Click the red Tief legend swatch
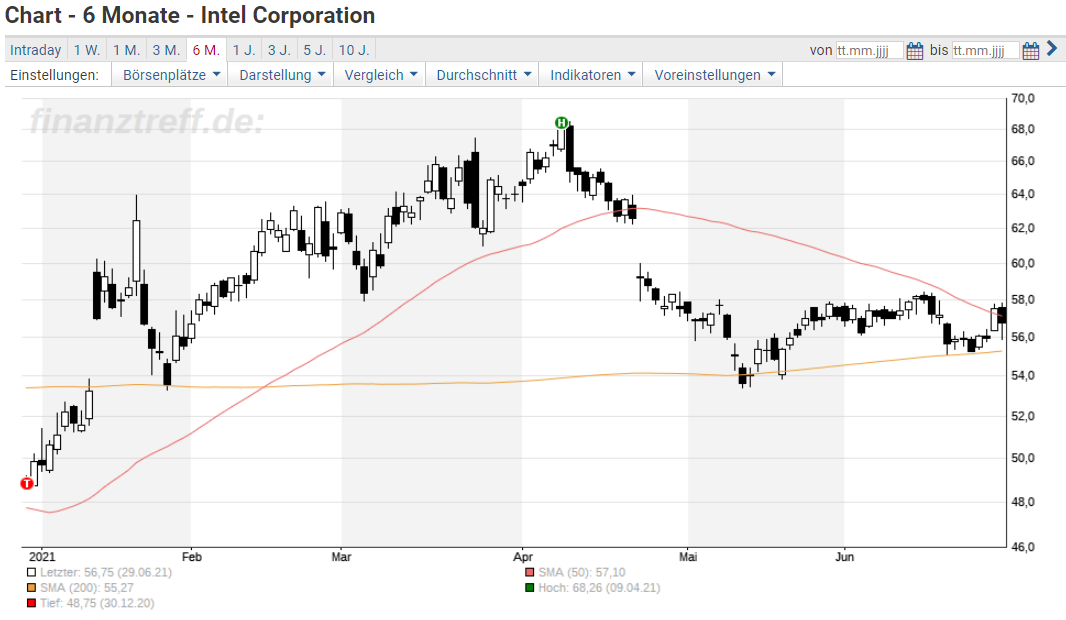This screenshot has height=620, width=1066. coord(31,603)
